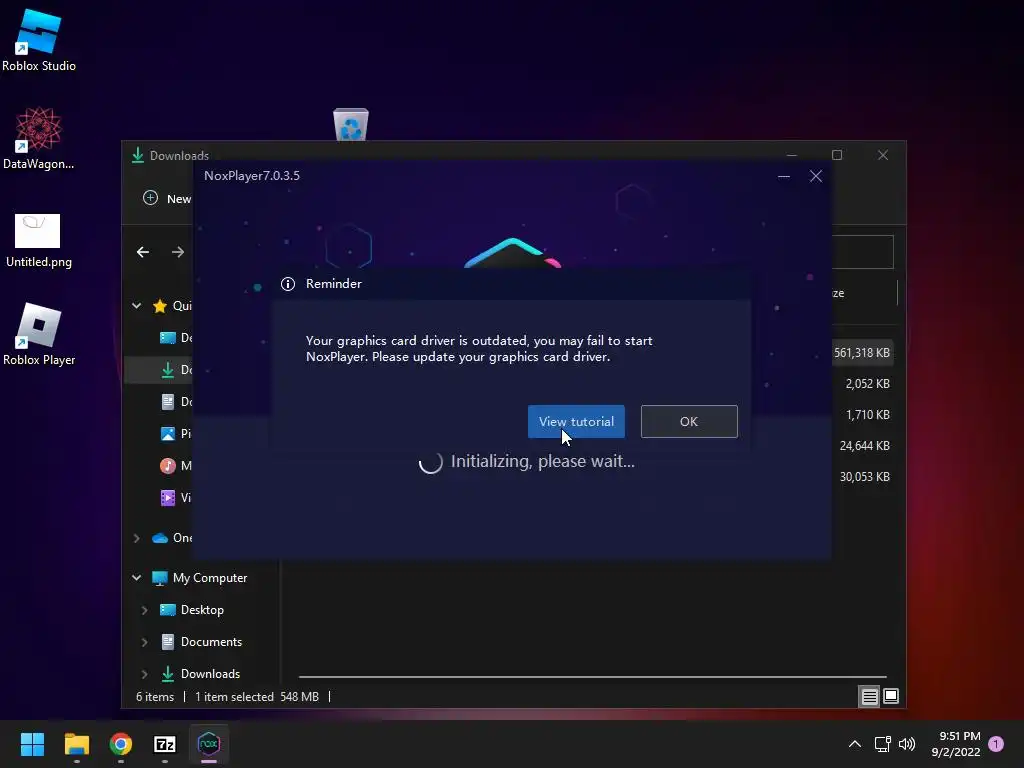The image size is (1024, 768).
Task: Click the New button in Downloads window
Action: point(167,199)
